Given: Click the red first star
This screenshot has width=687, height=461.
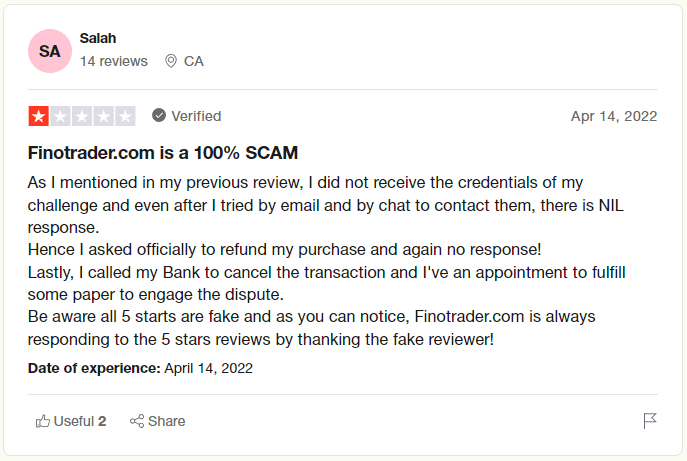Looking at the screenshot, I should 39,116.
